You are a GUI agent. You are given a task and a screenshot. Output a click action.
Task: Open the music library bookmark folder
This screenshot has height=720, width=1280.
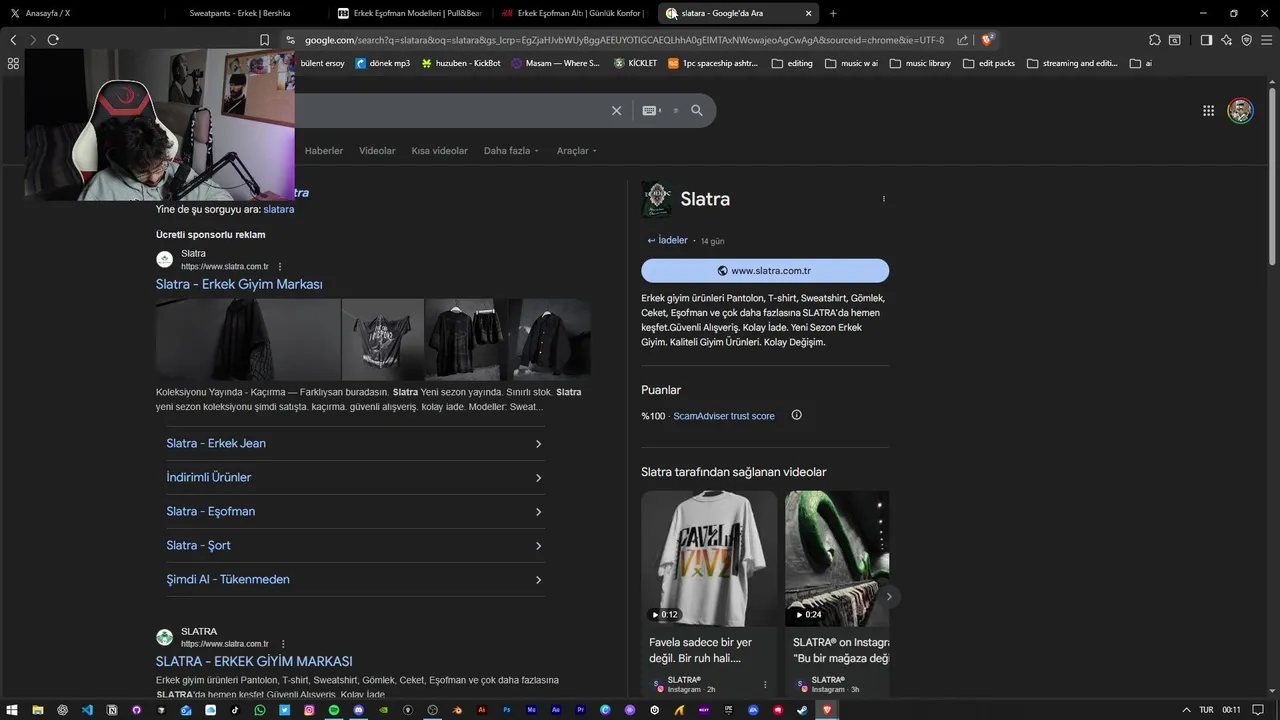[x=920, y=63]
